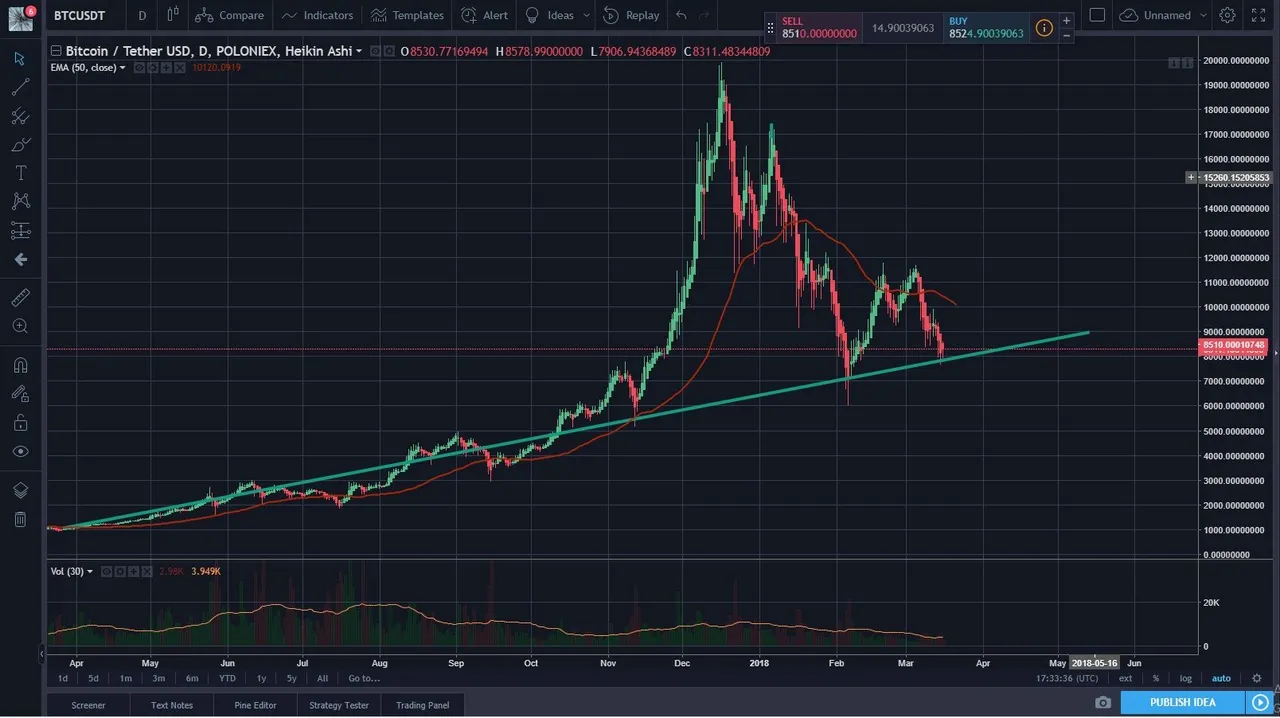Open the Go to... date dialog

click(364, 678)
